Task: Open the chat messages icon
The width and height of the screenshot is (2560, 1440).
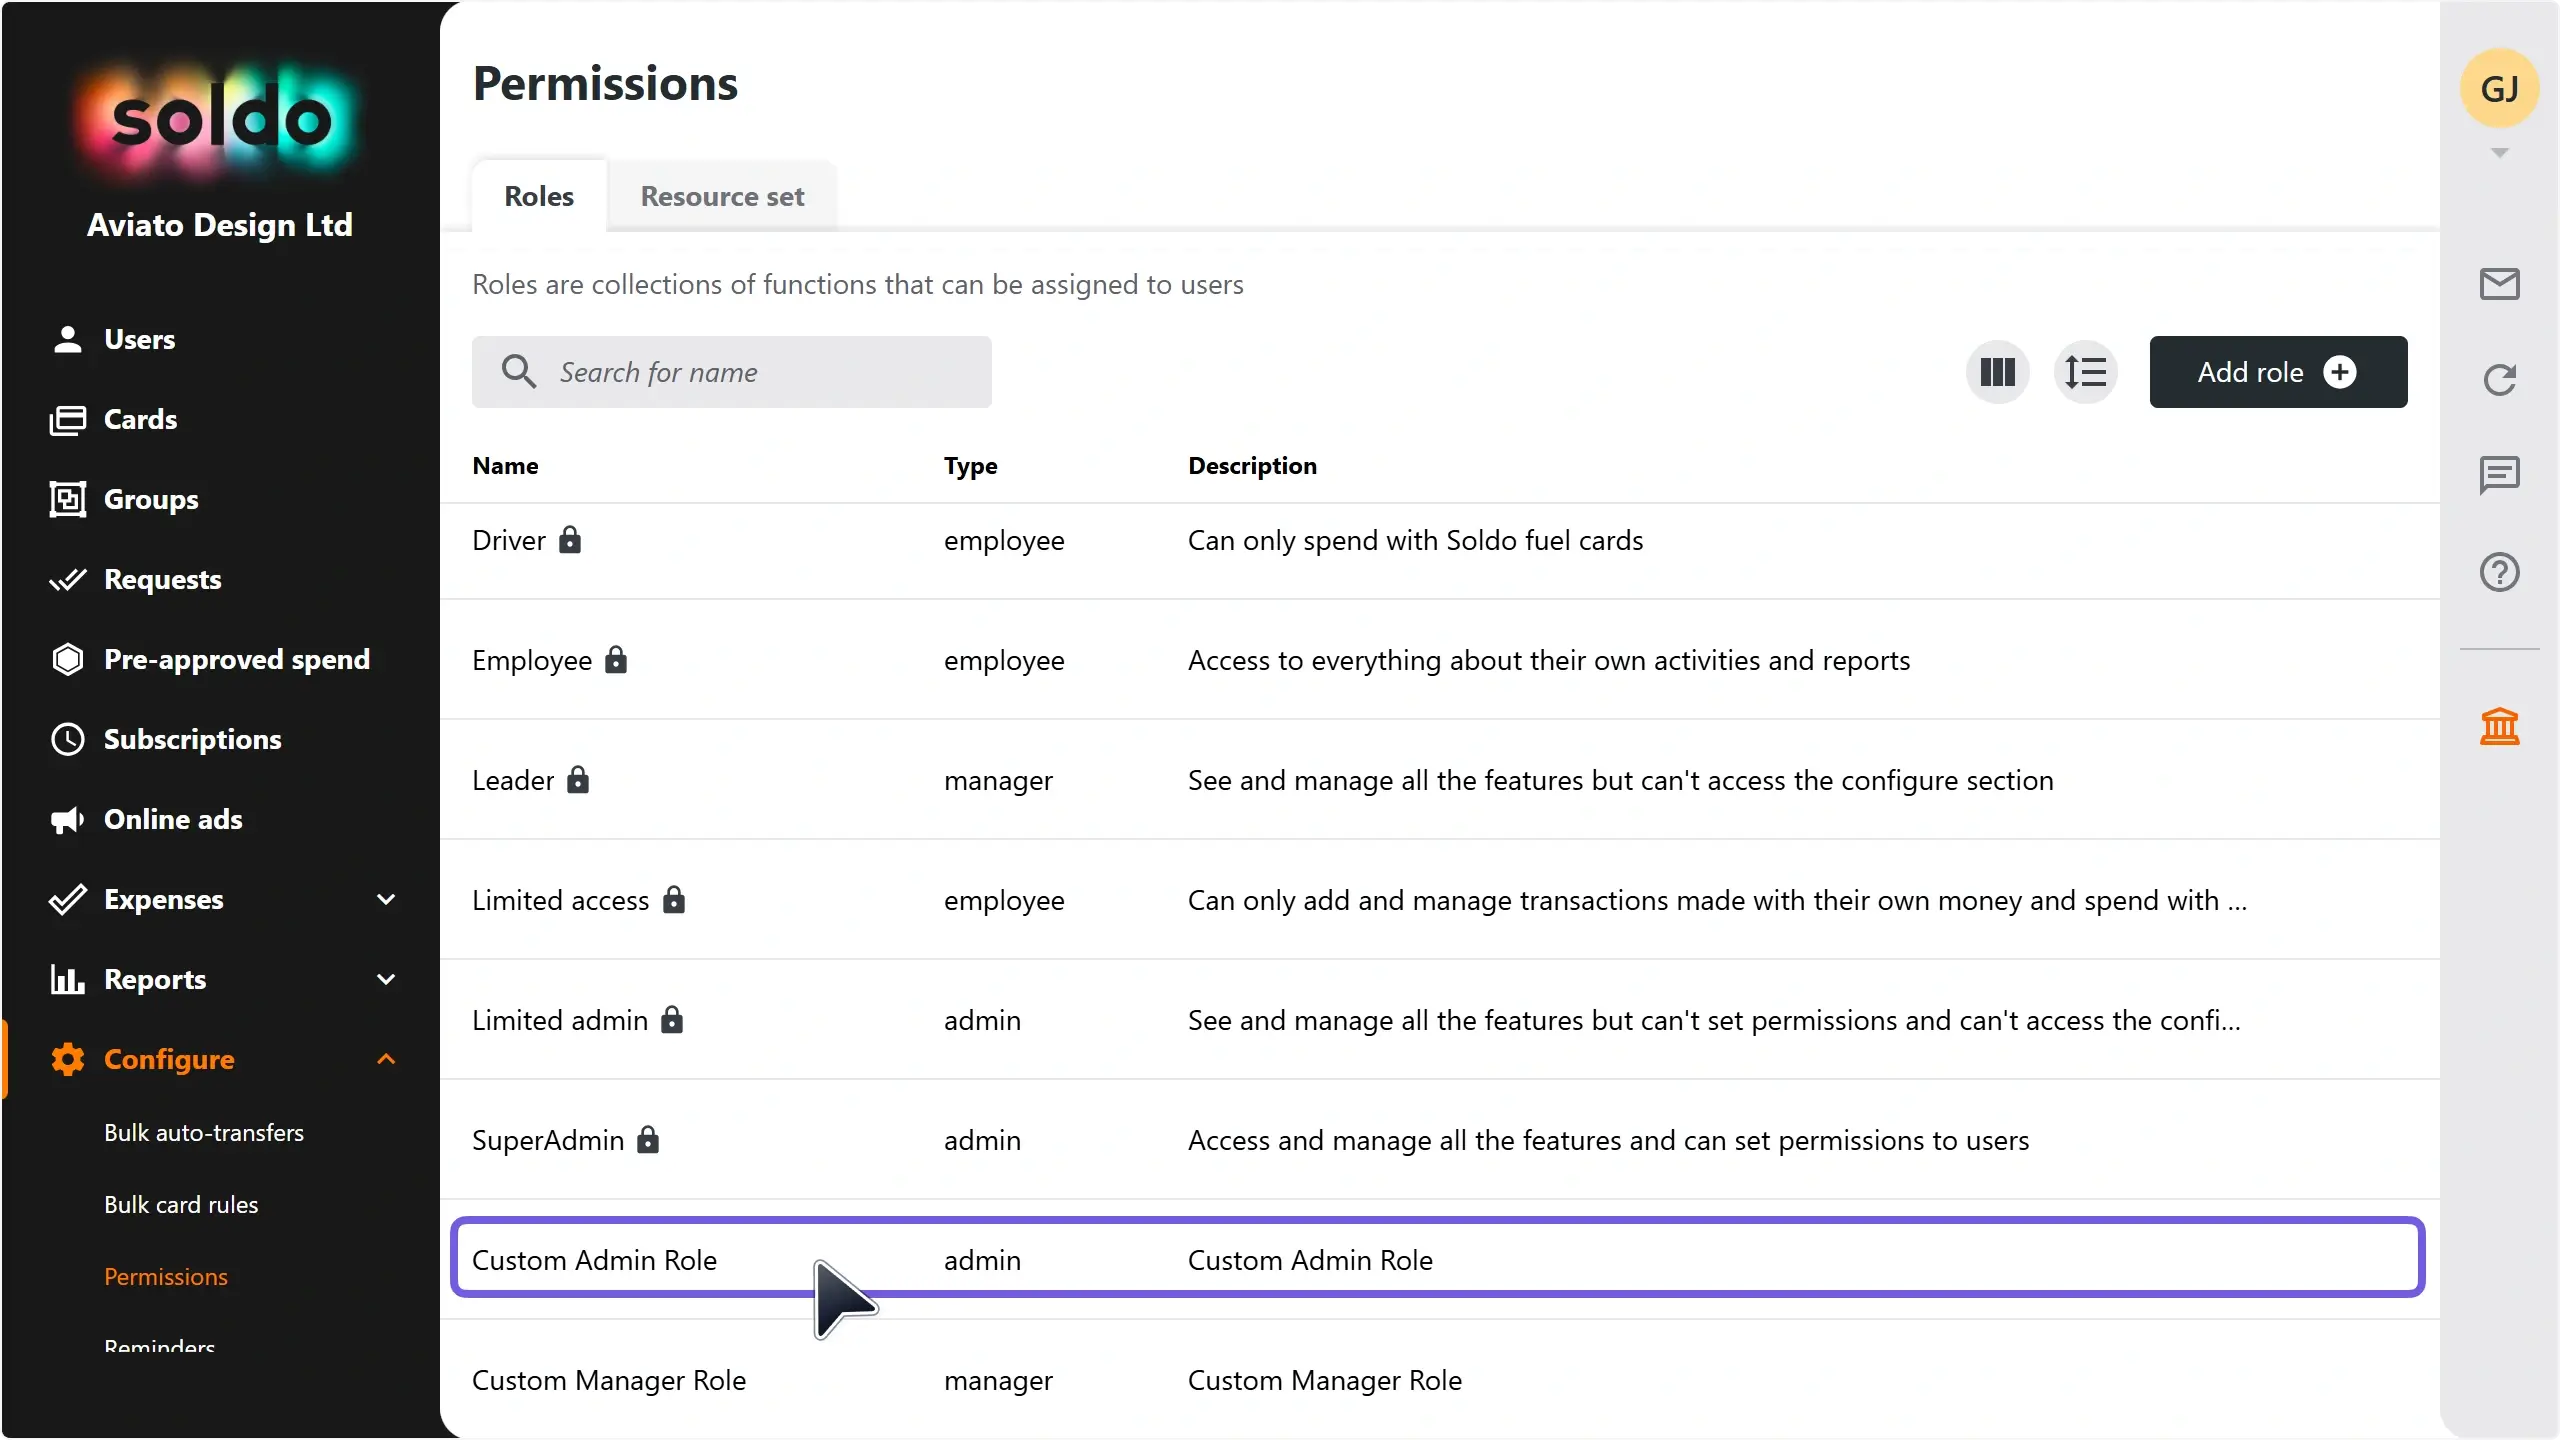Action: coord(2499,475)
